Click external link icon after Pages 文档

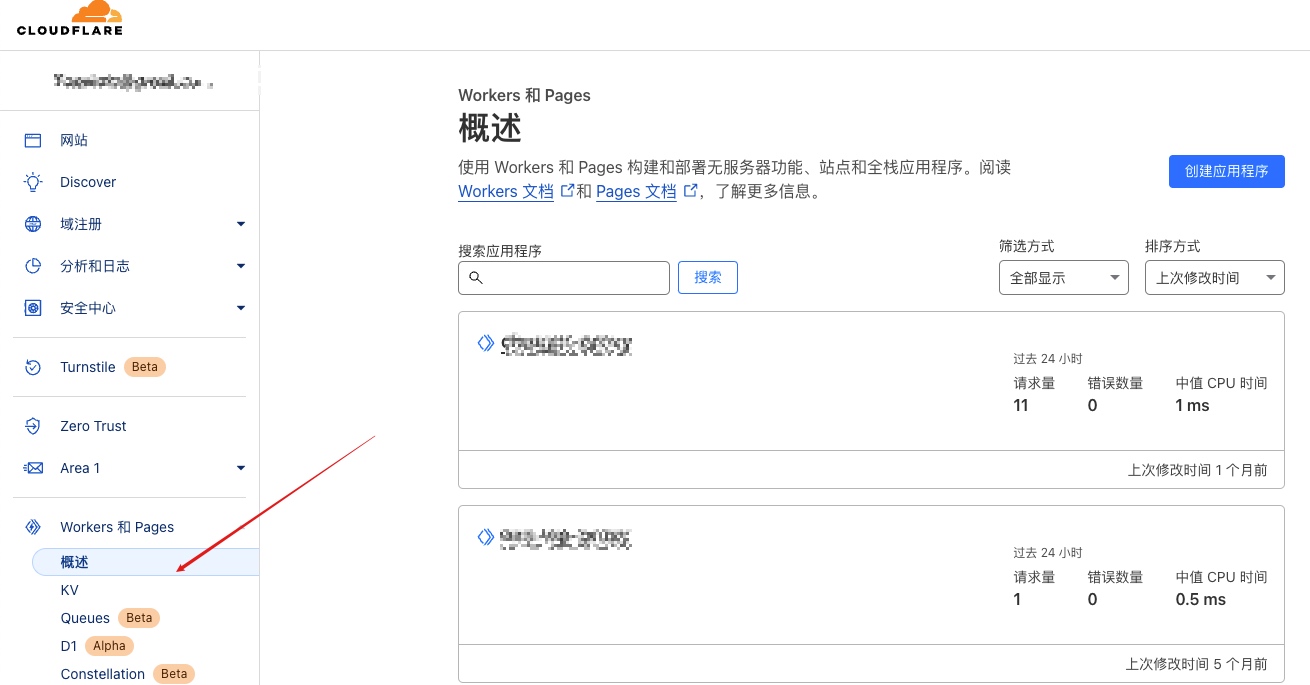point(690,190)
